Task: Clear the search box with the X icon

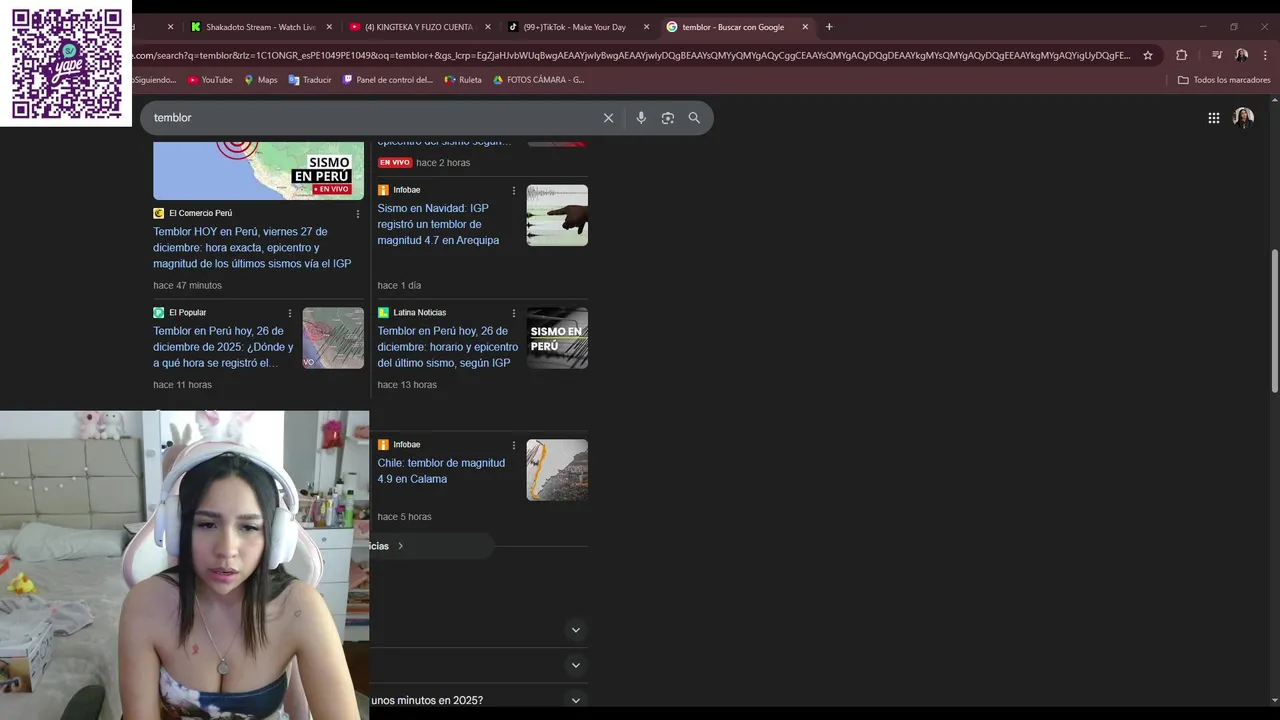Action: click(x=608, y=118)
